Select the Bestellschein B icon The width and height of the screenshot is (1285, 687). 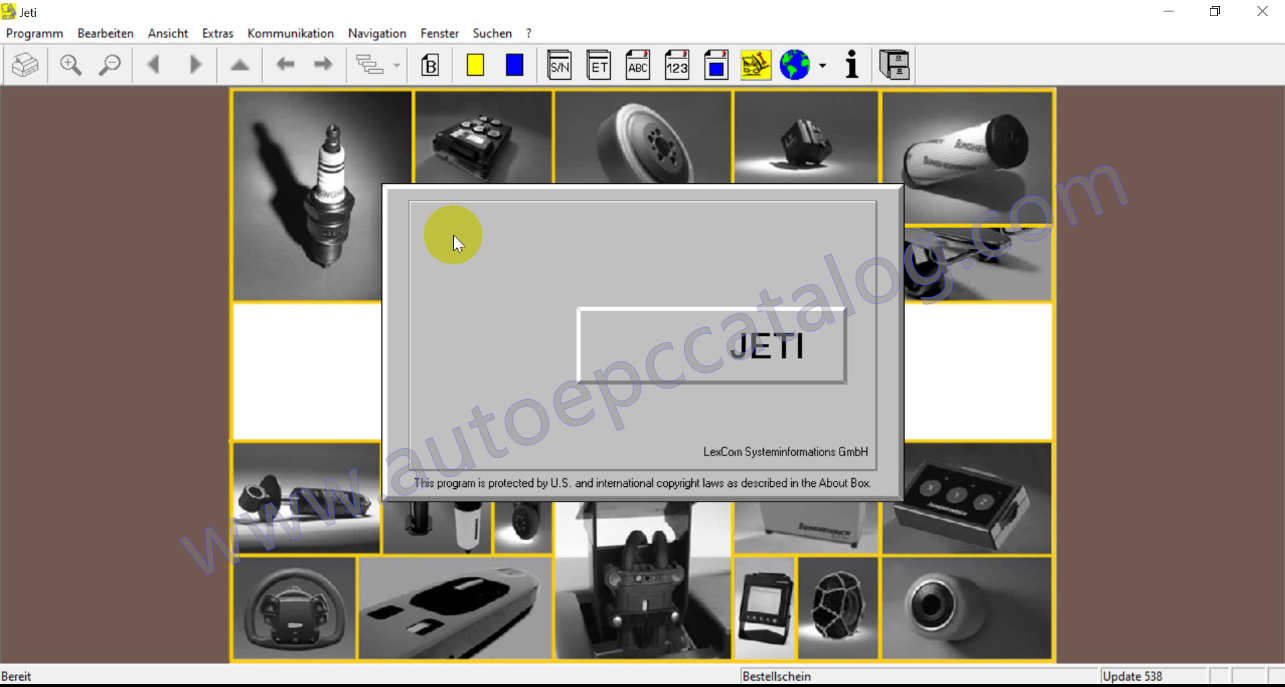(430, 64)
